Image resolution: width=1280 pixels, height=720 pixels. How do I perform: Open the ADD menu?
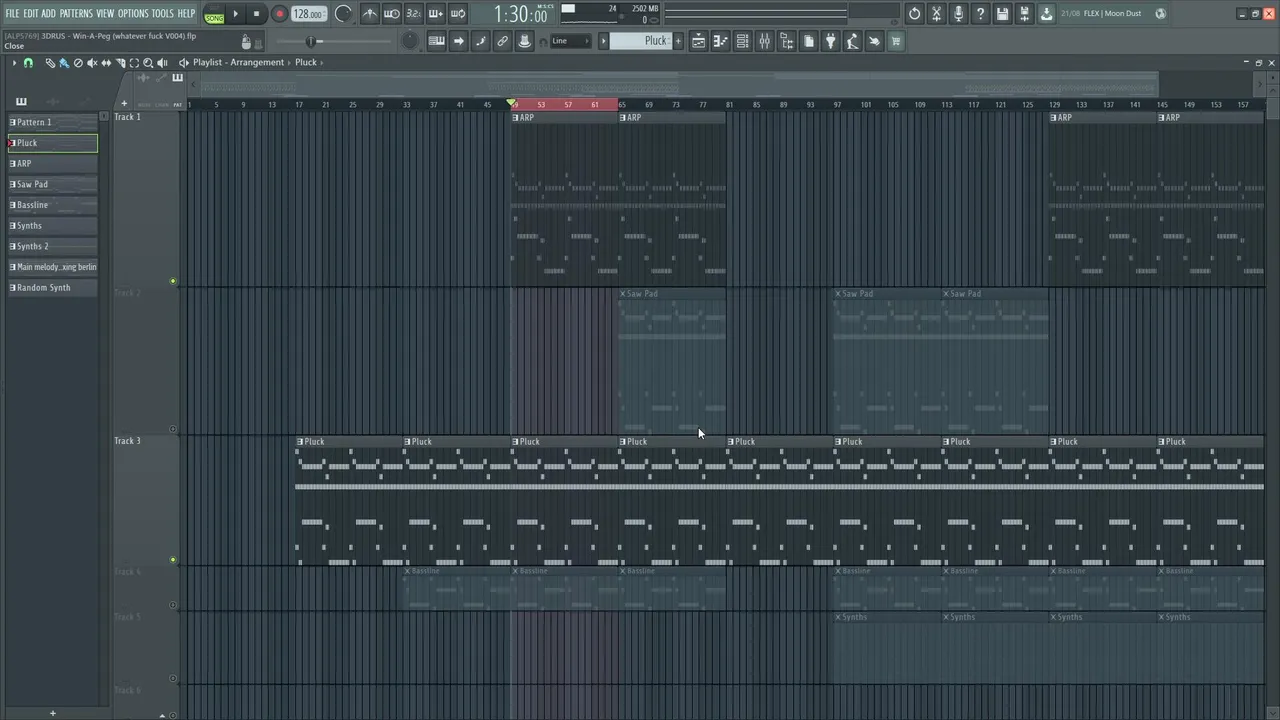point(48,13)
